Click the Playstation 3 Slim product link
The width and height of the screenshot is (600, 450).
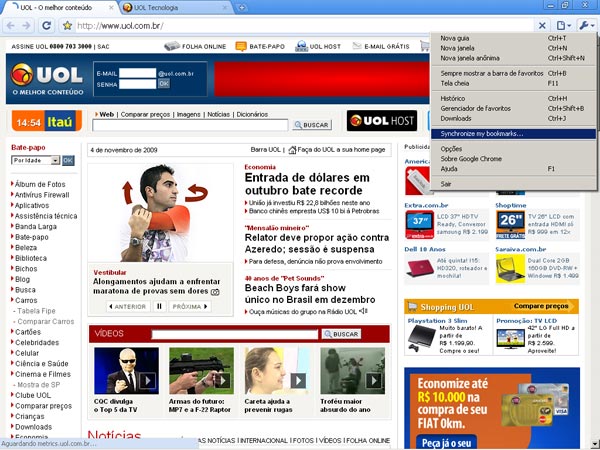click(437, 321)
